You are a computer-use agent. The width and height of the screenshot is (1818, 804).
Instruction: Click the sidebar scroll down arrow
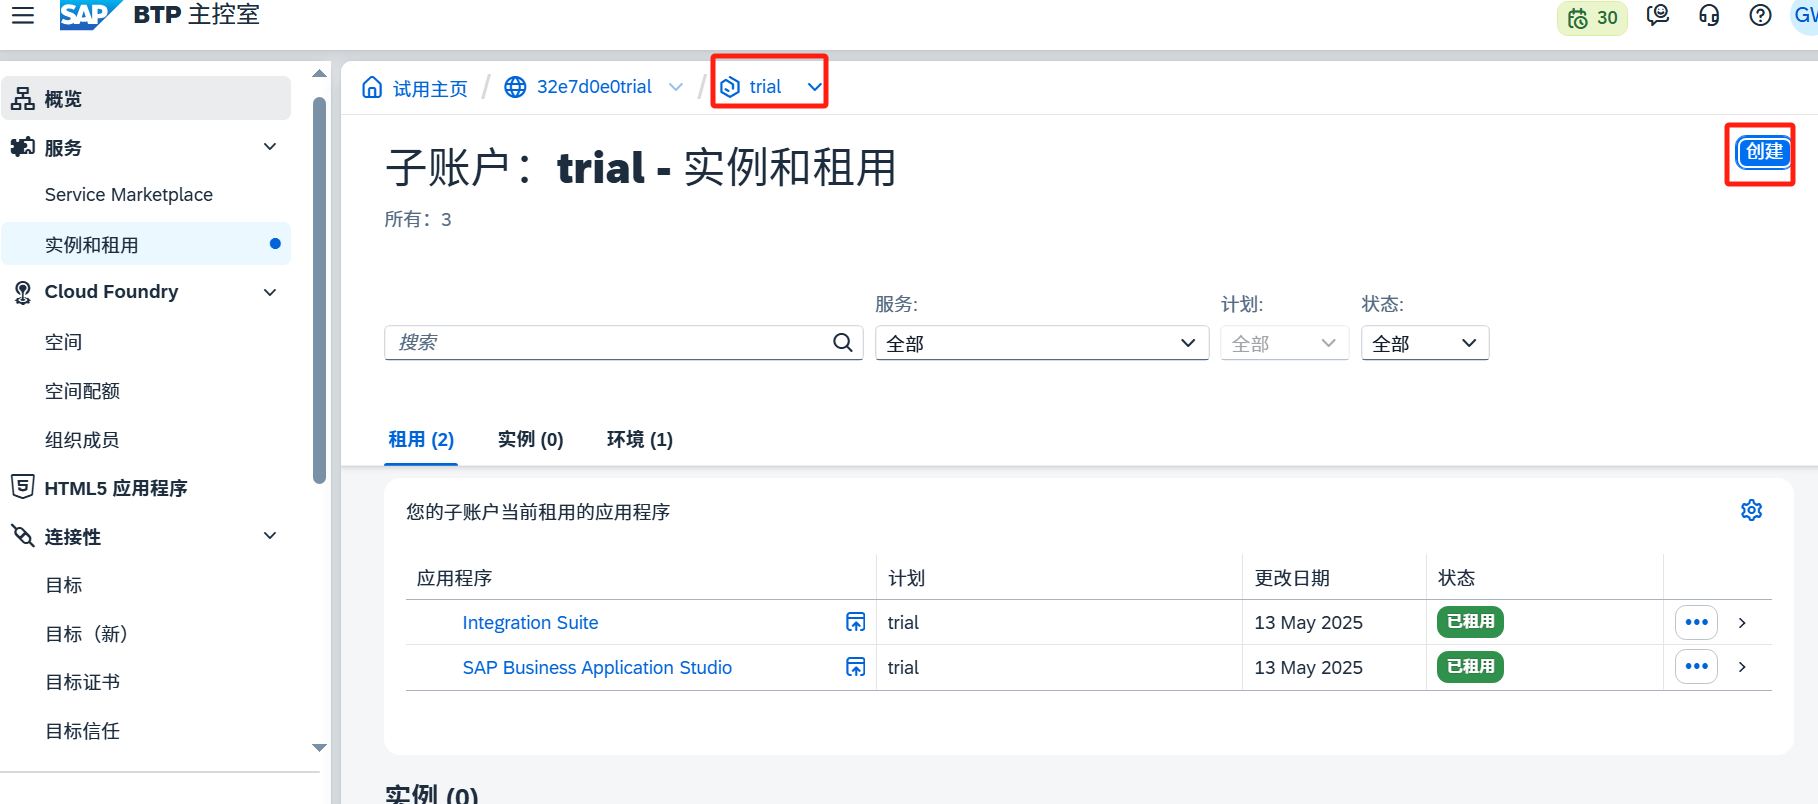point(320,748)
